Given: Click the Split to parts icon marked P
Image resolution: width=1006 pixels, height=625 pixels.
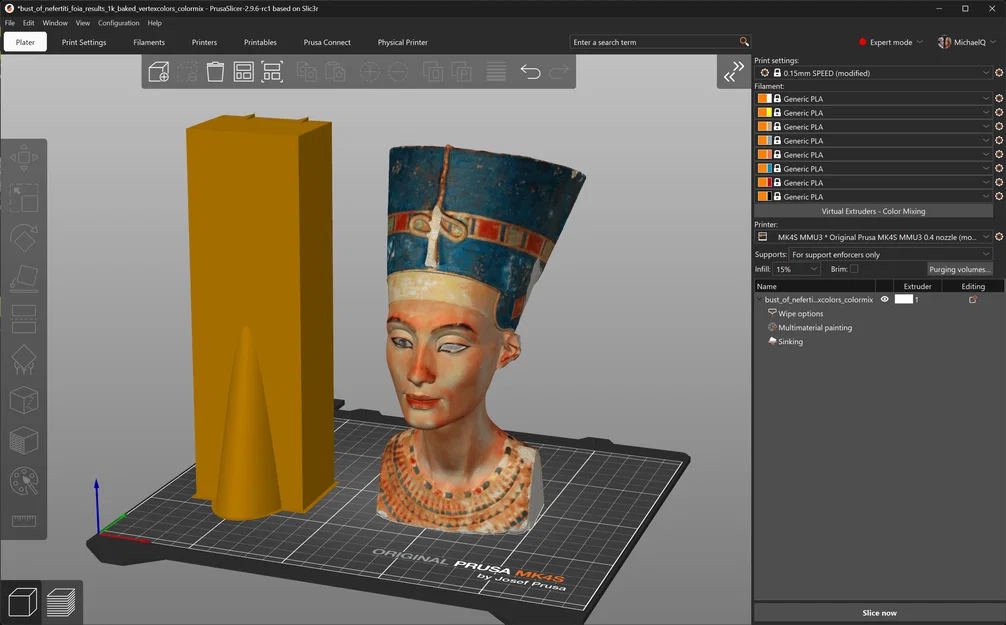Looking at the screenshot, I should [461, 71].
